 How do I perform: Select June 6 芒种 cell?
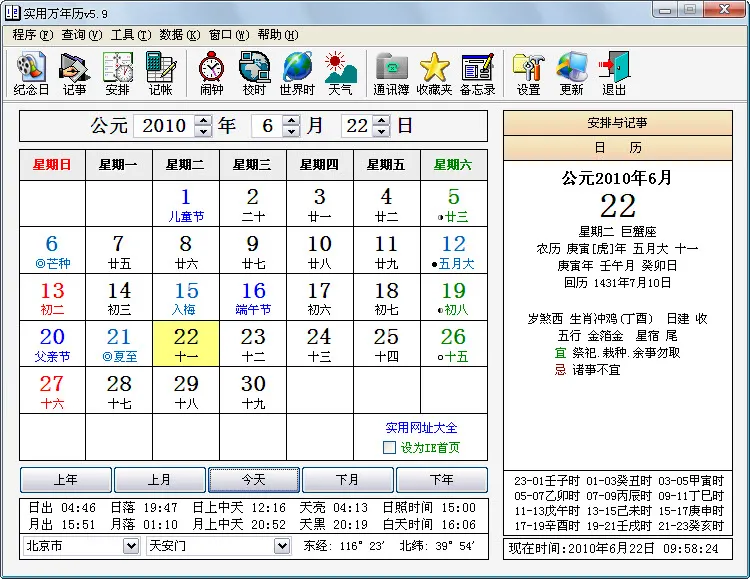pos(52,250)
